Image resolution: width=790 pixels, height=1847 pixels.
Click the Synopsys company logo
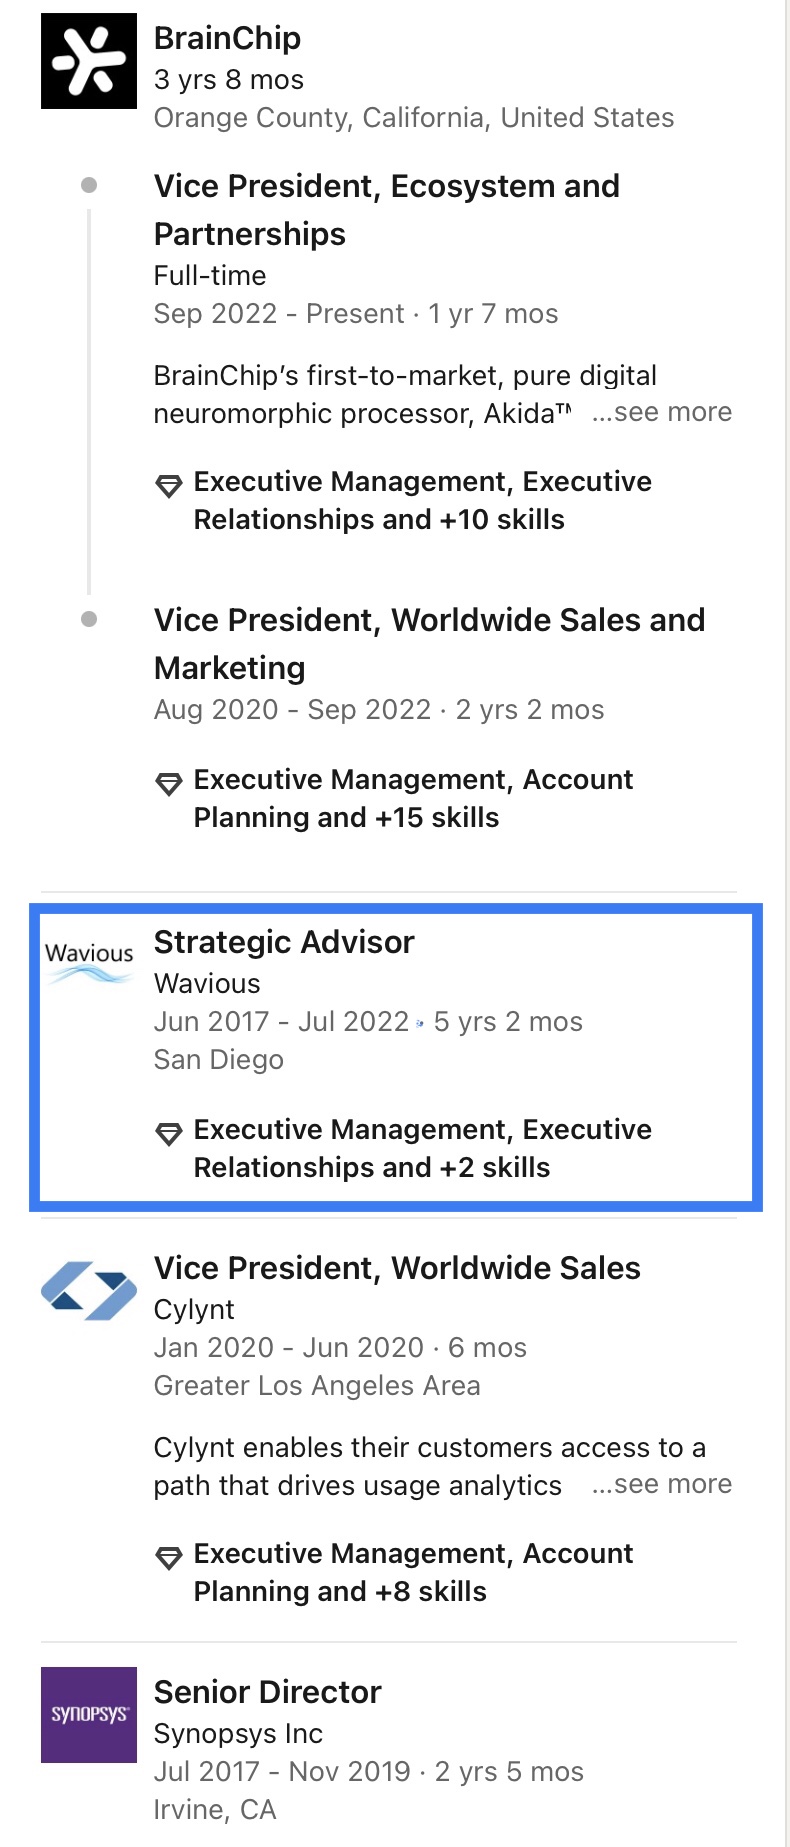(x=89, y=1714)
